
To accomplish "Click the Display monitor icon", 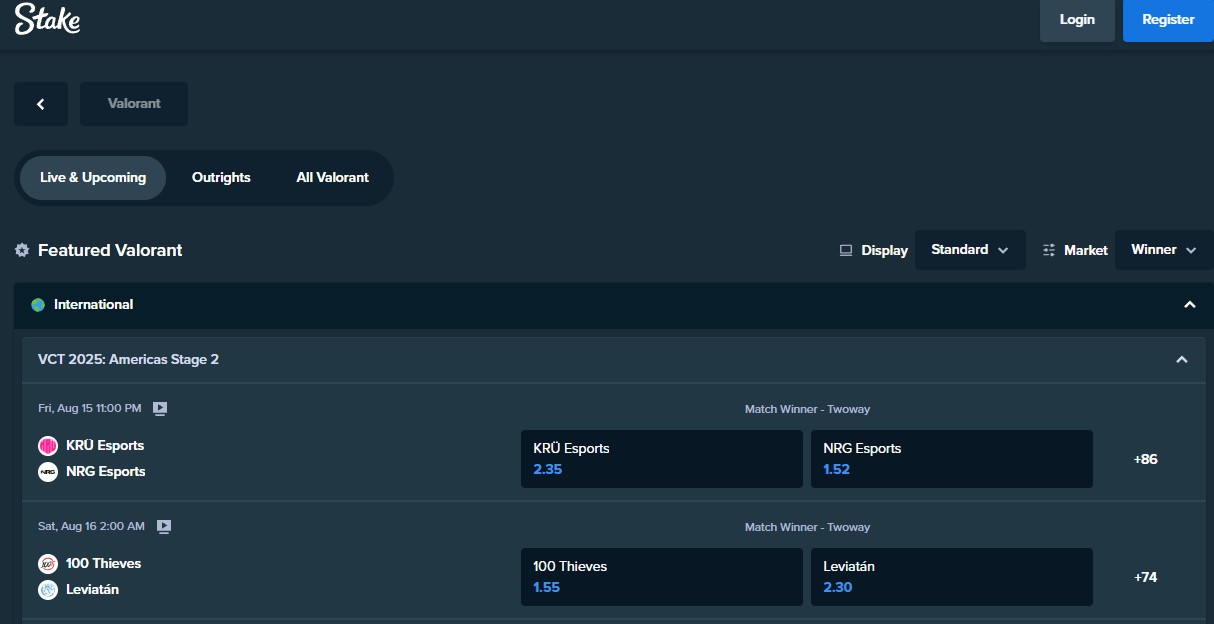I will (846, 250).
